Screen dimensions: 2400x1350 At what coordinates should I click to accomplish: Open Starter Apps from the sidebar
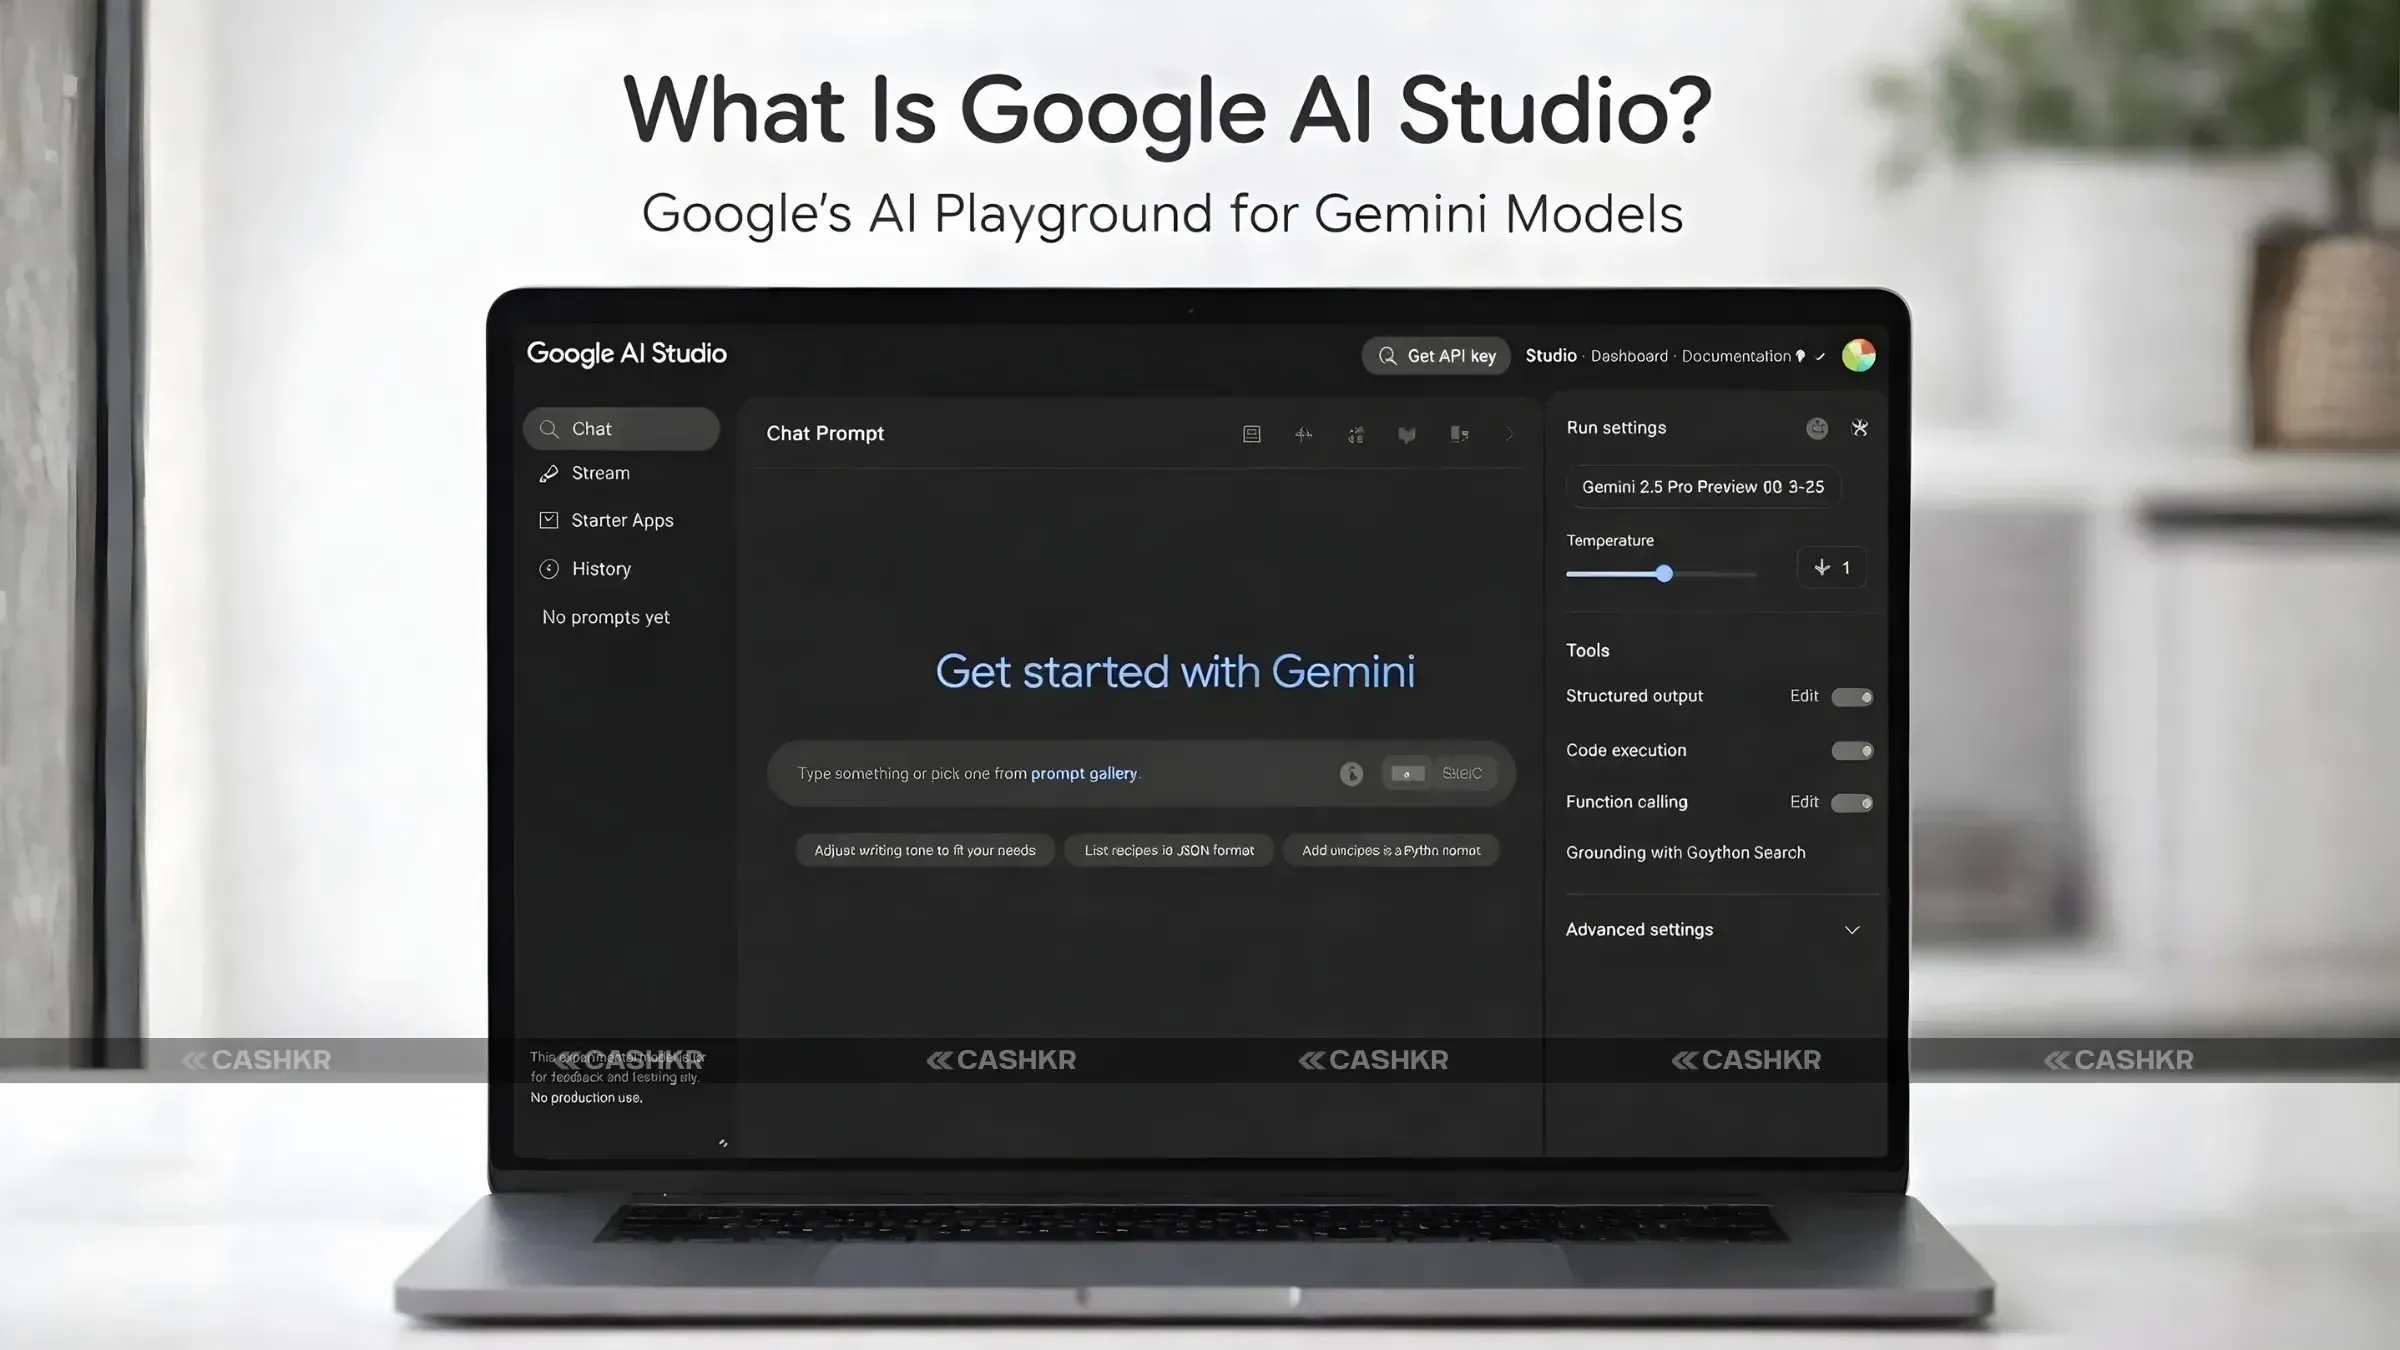pos(622,520)
